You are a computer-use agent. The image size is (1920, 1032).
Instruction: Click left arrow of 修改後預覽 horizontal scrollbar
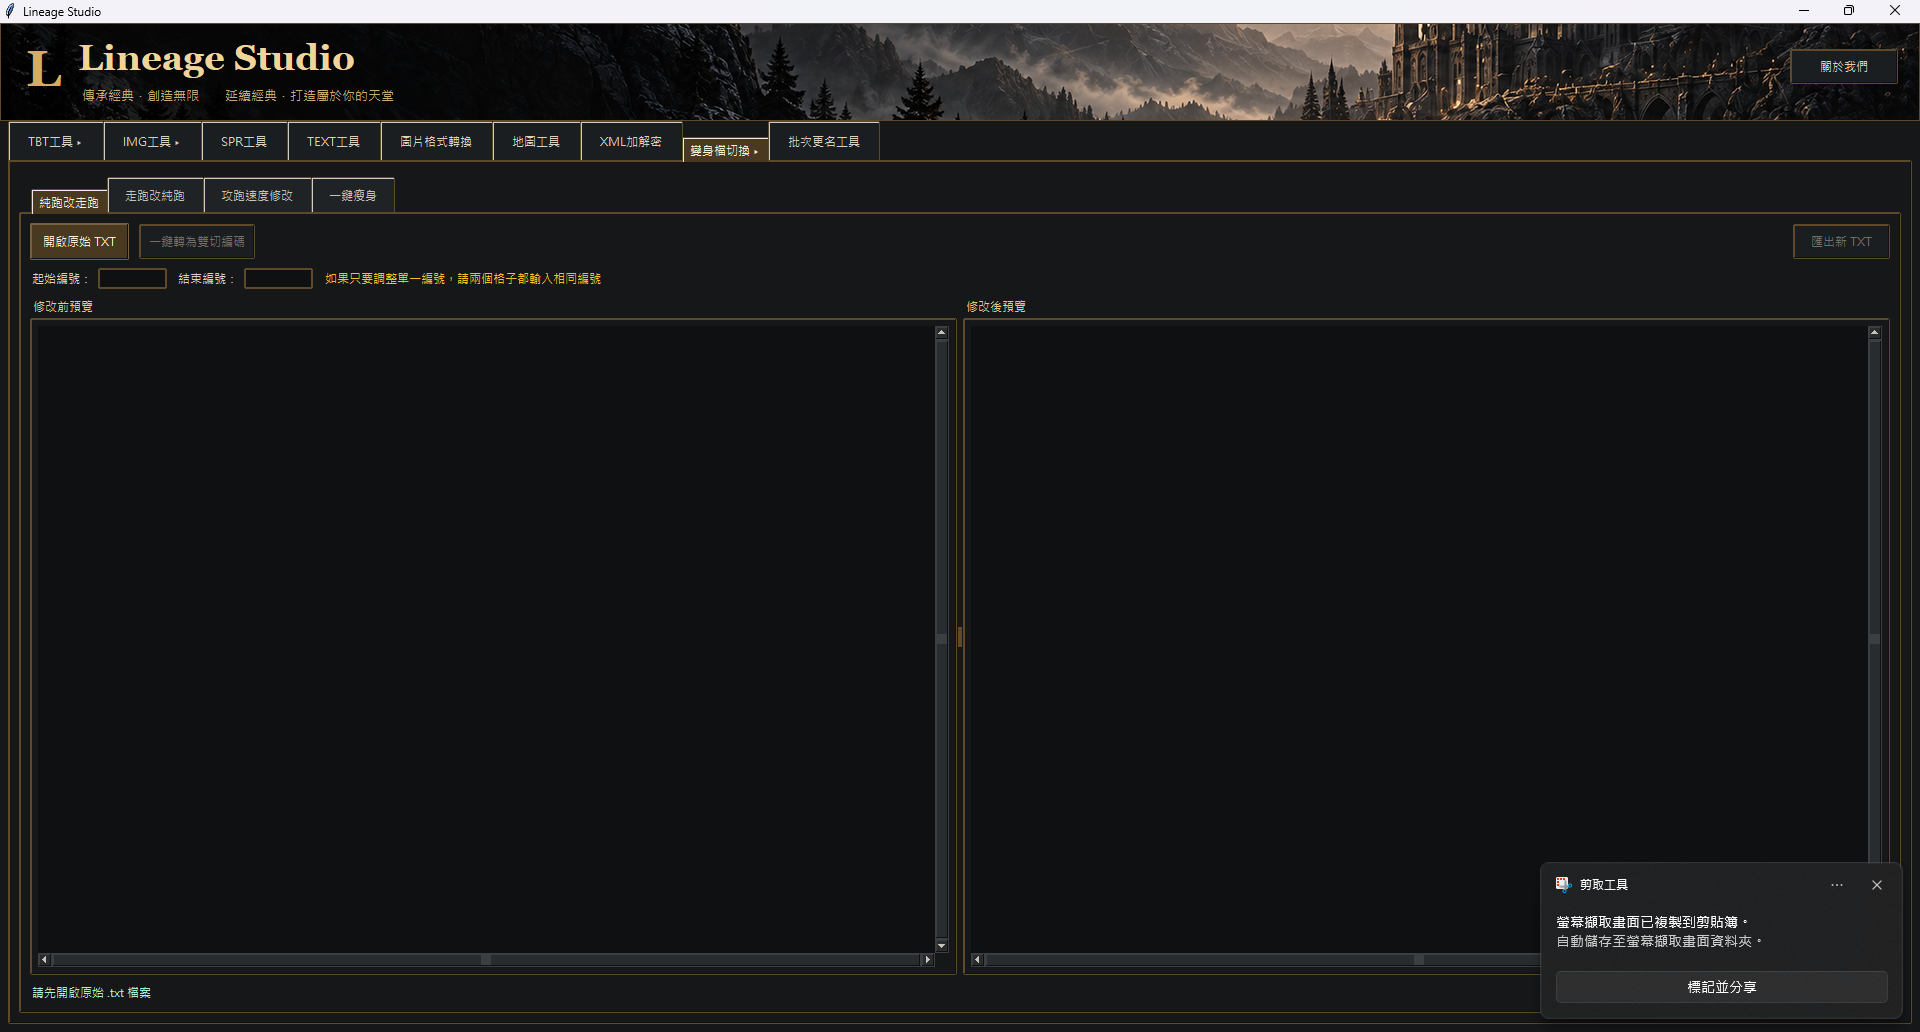[x=977, y=960]
